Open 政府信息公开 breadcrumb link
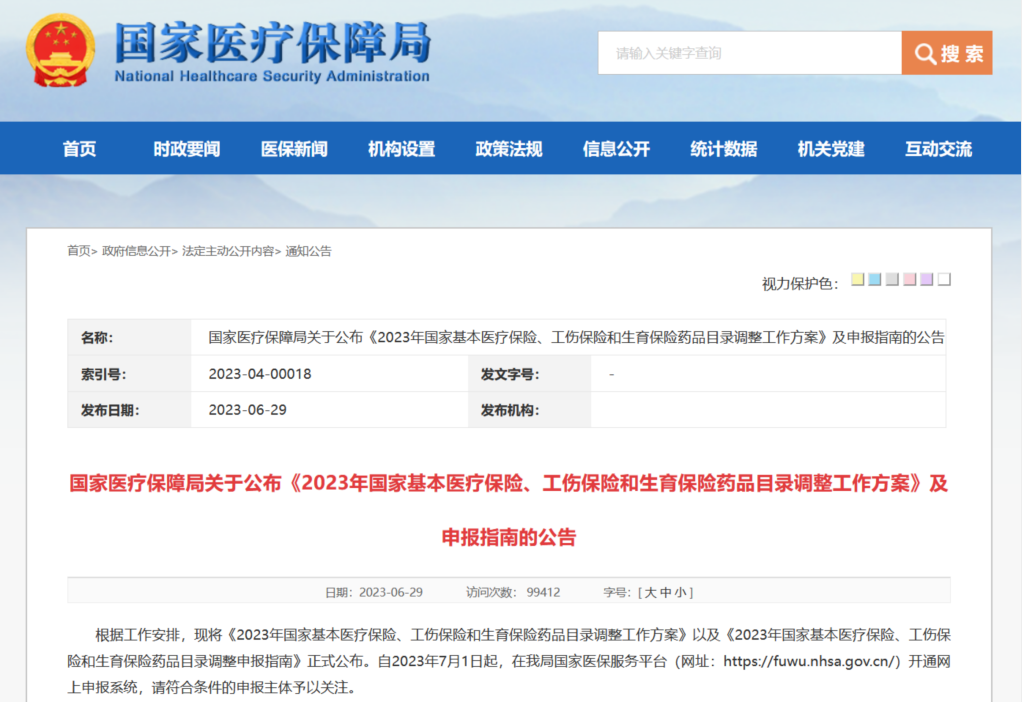 (x=136, y=251)
